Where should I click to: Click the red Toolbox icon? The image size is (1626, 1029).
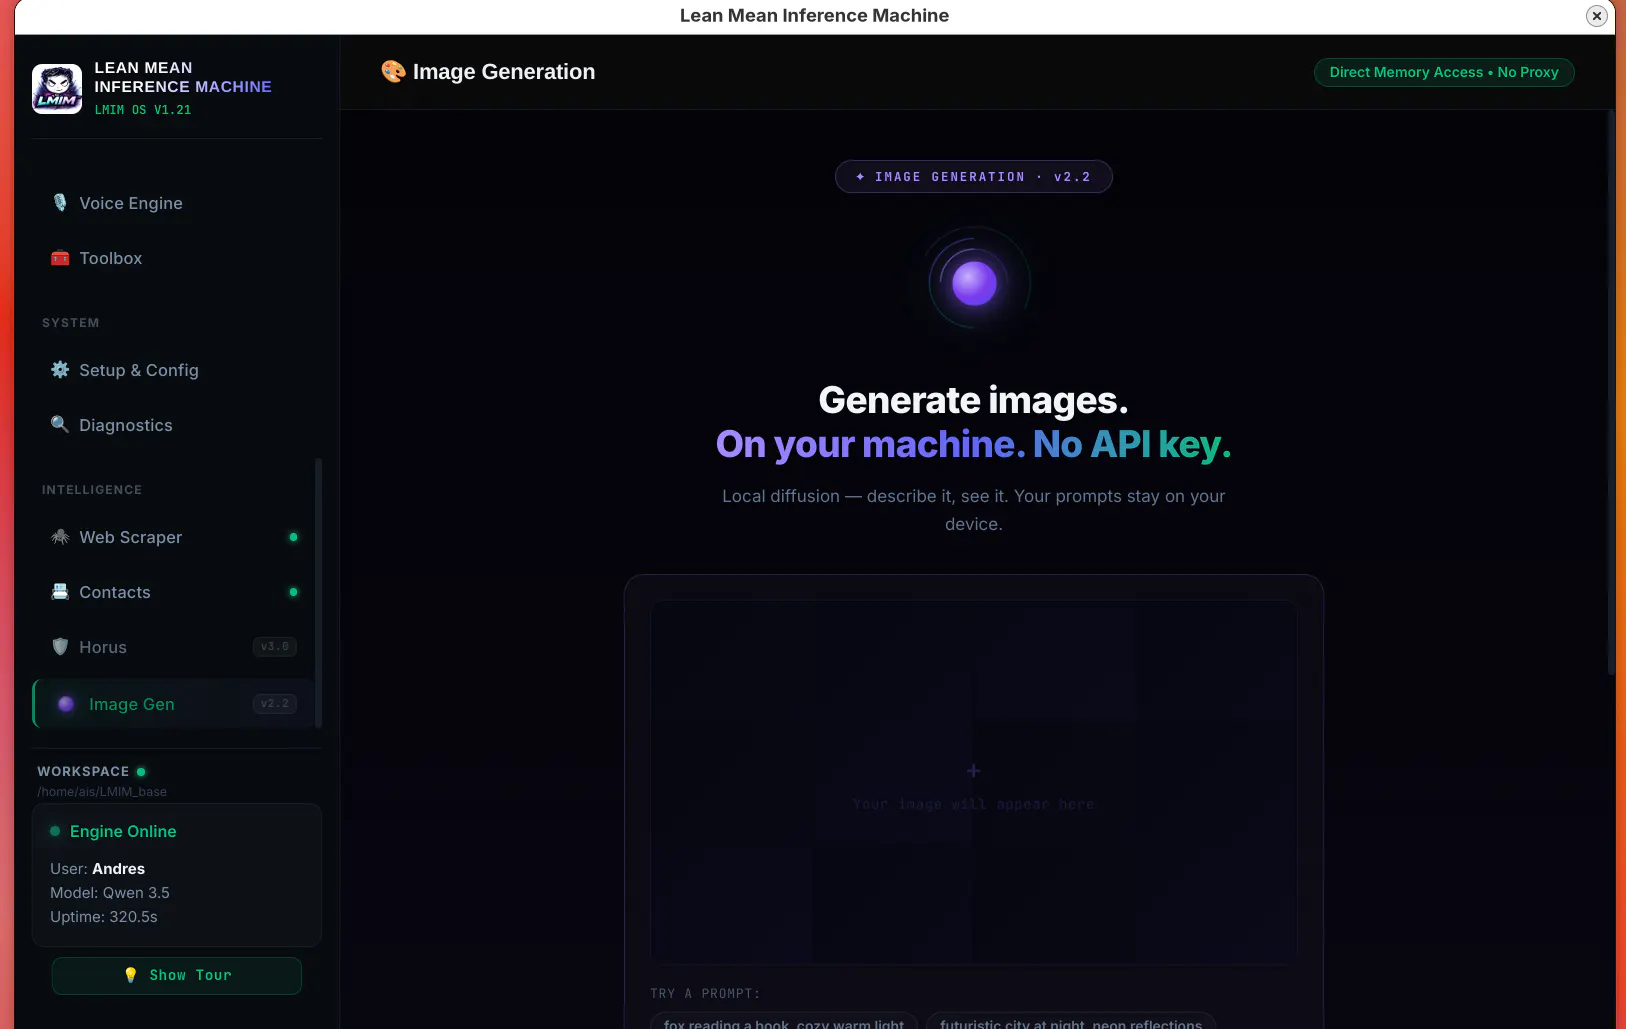click(60, 258)
